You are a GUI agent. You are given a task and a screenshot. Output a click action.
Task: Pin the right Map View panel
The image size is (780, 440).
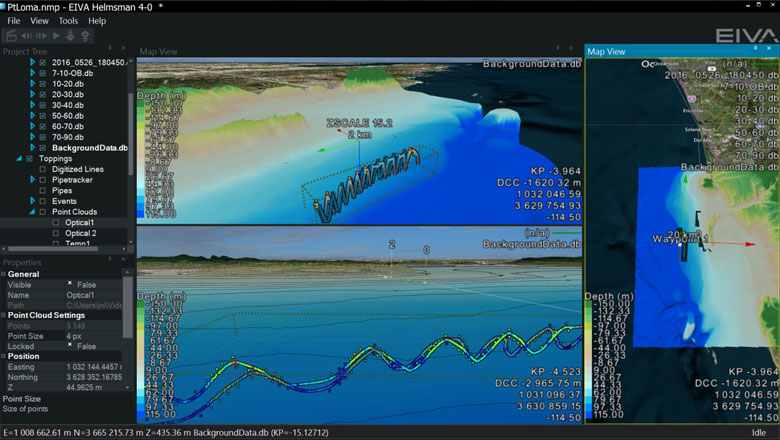click(756, 48)
